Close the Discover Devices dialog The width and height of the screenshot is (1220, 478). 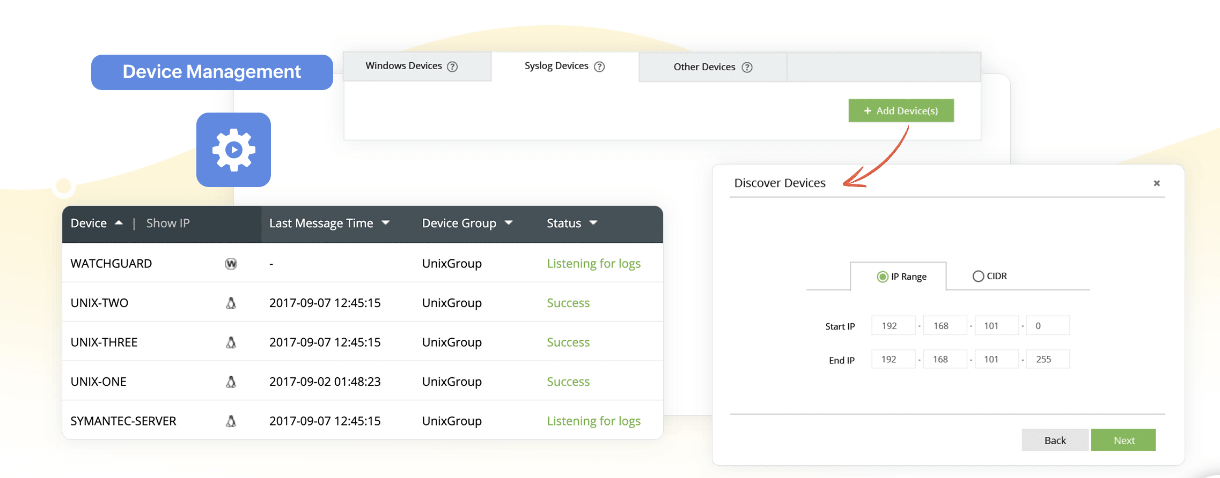click(1157, 183)
